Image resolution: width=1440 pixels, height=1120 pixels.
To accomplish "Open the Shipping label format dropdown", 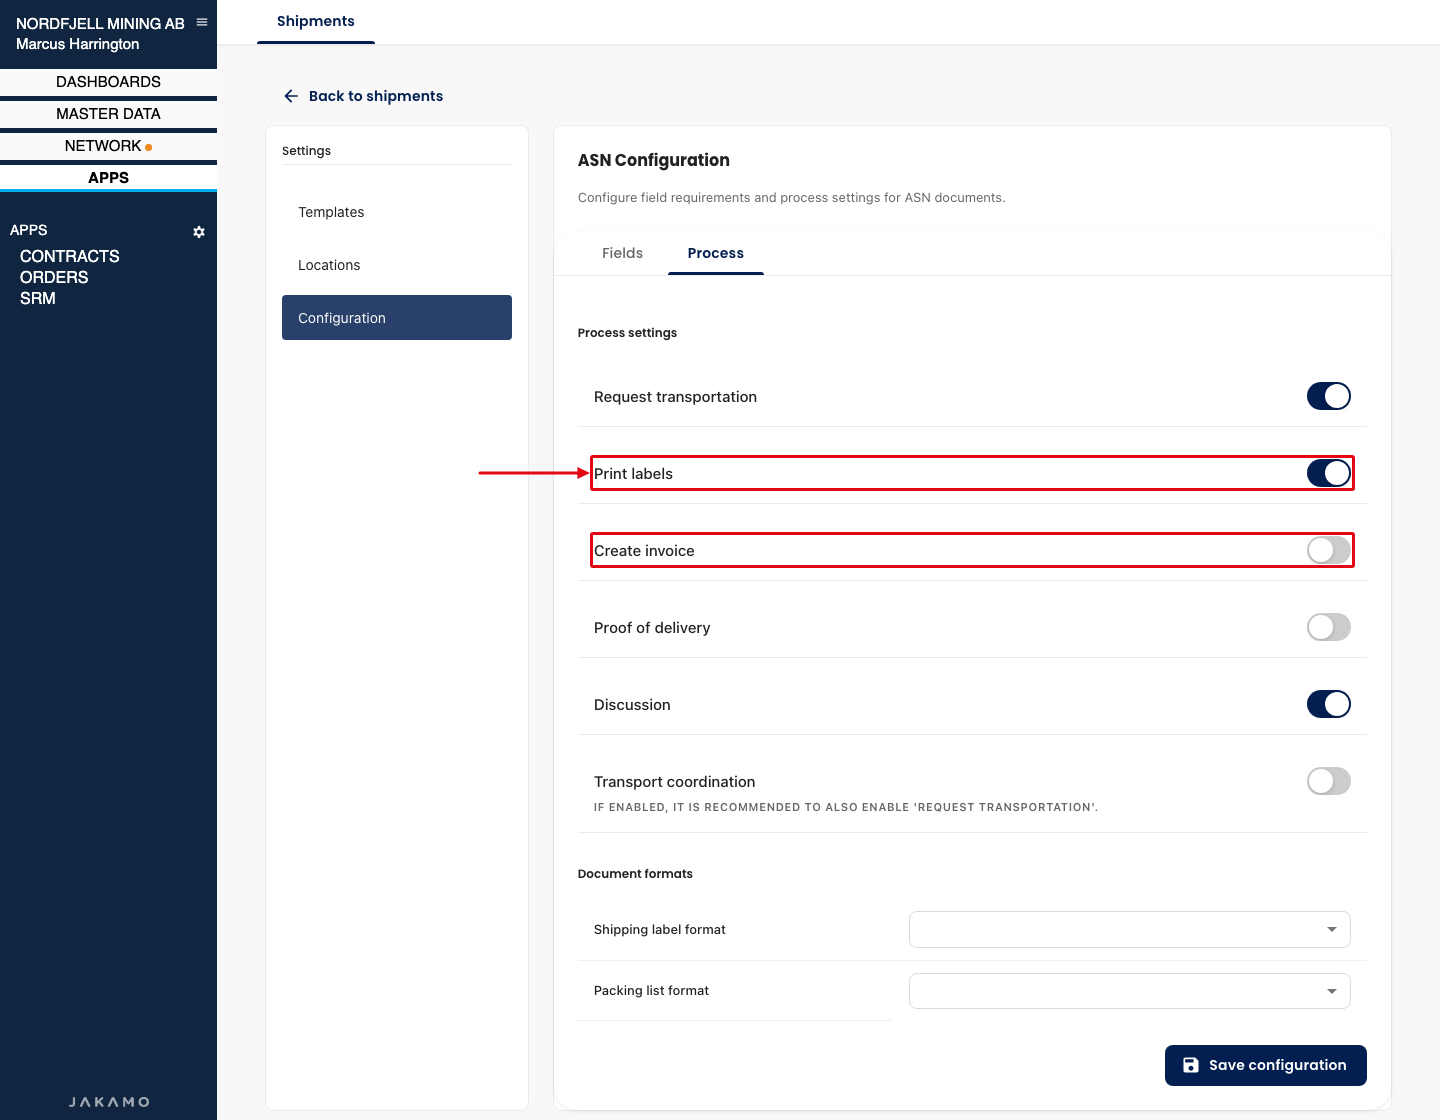I will click(x=1130, y=929).
